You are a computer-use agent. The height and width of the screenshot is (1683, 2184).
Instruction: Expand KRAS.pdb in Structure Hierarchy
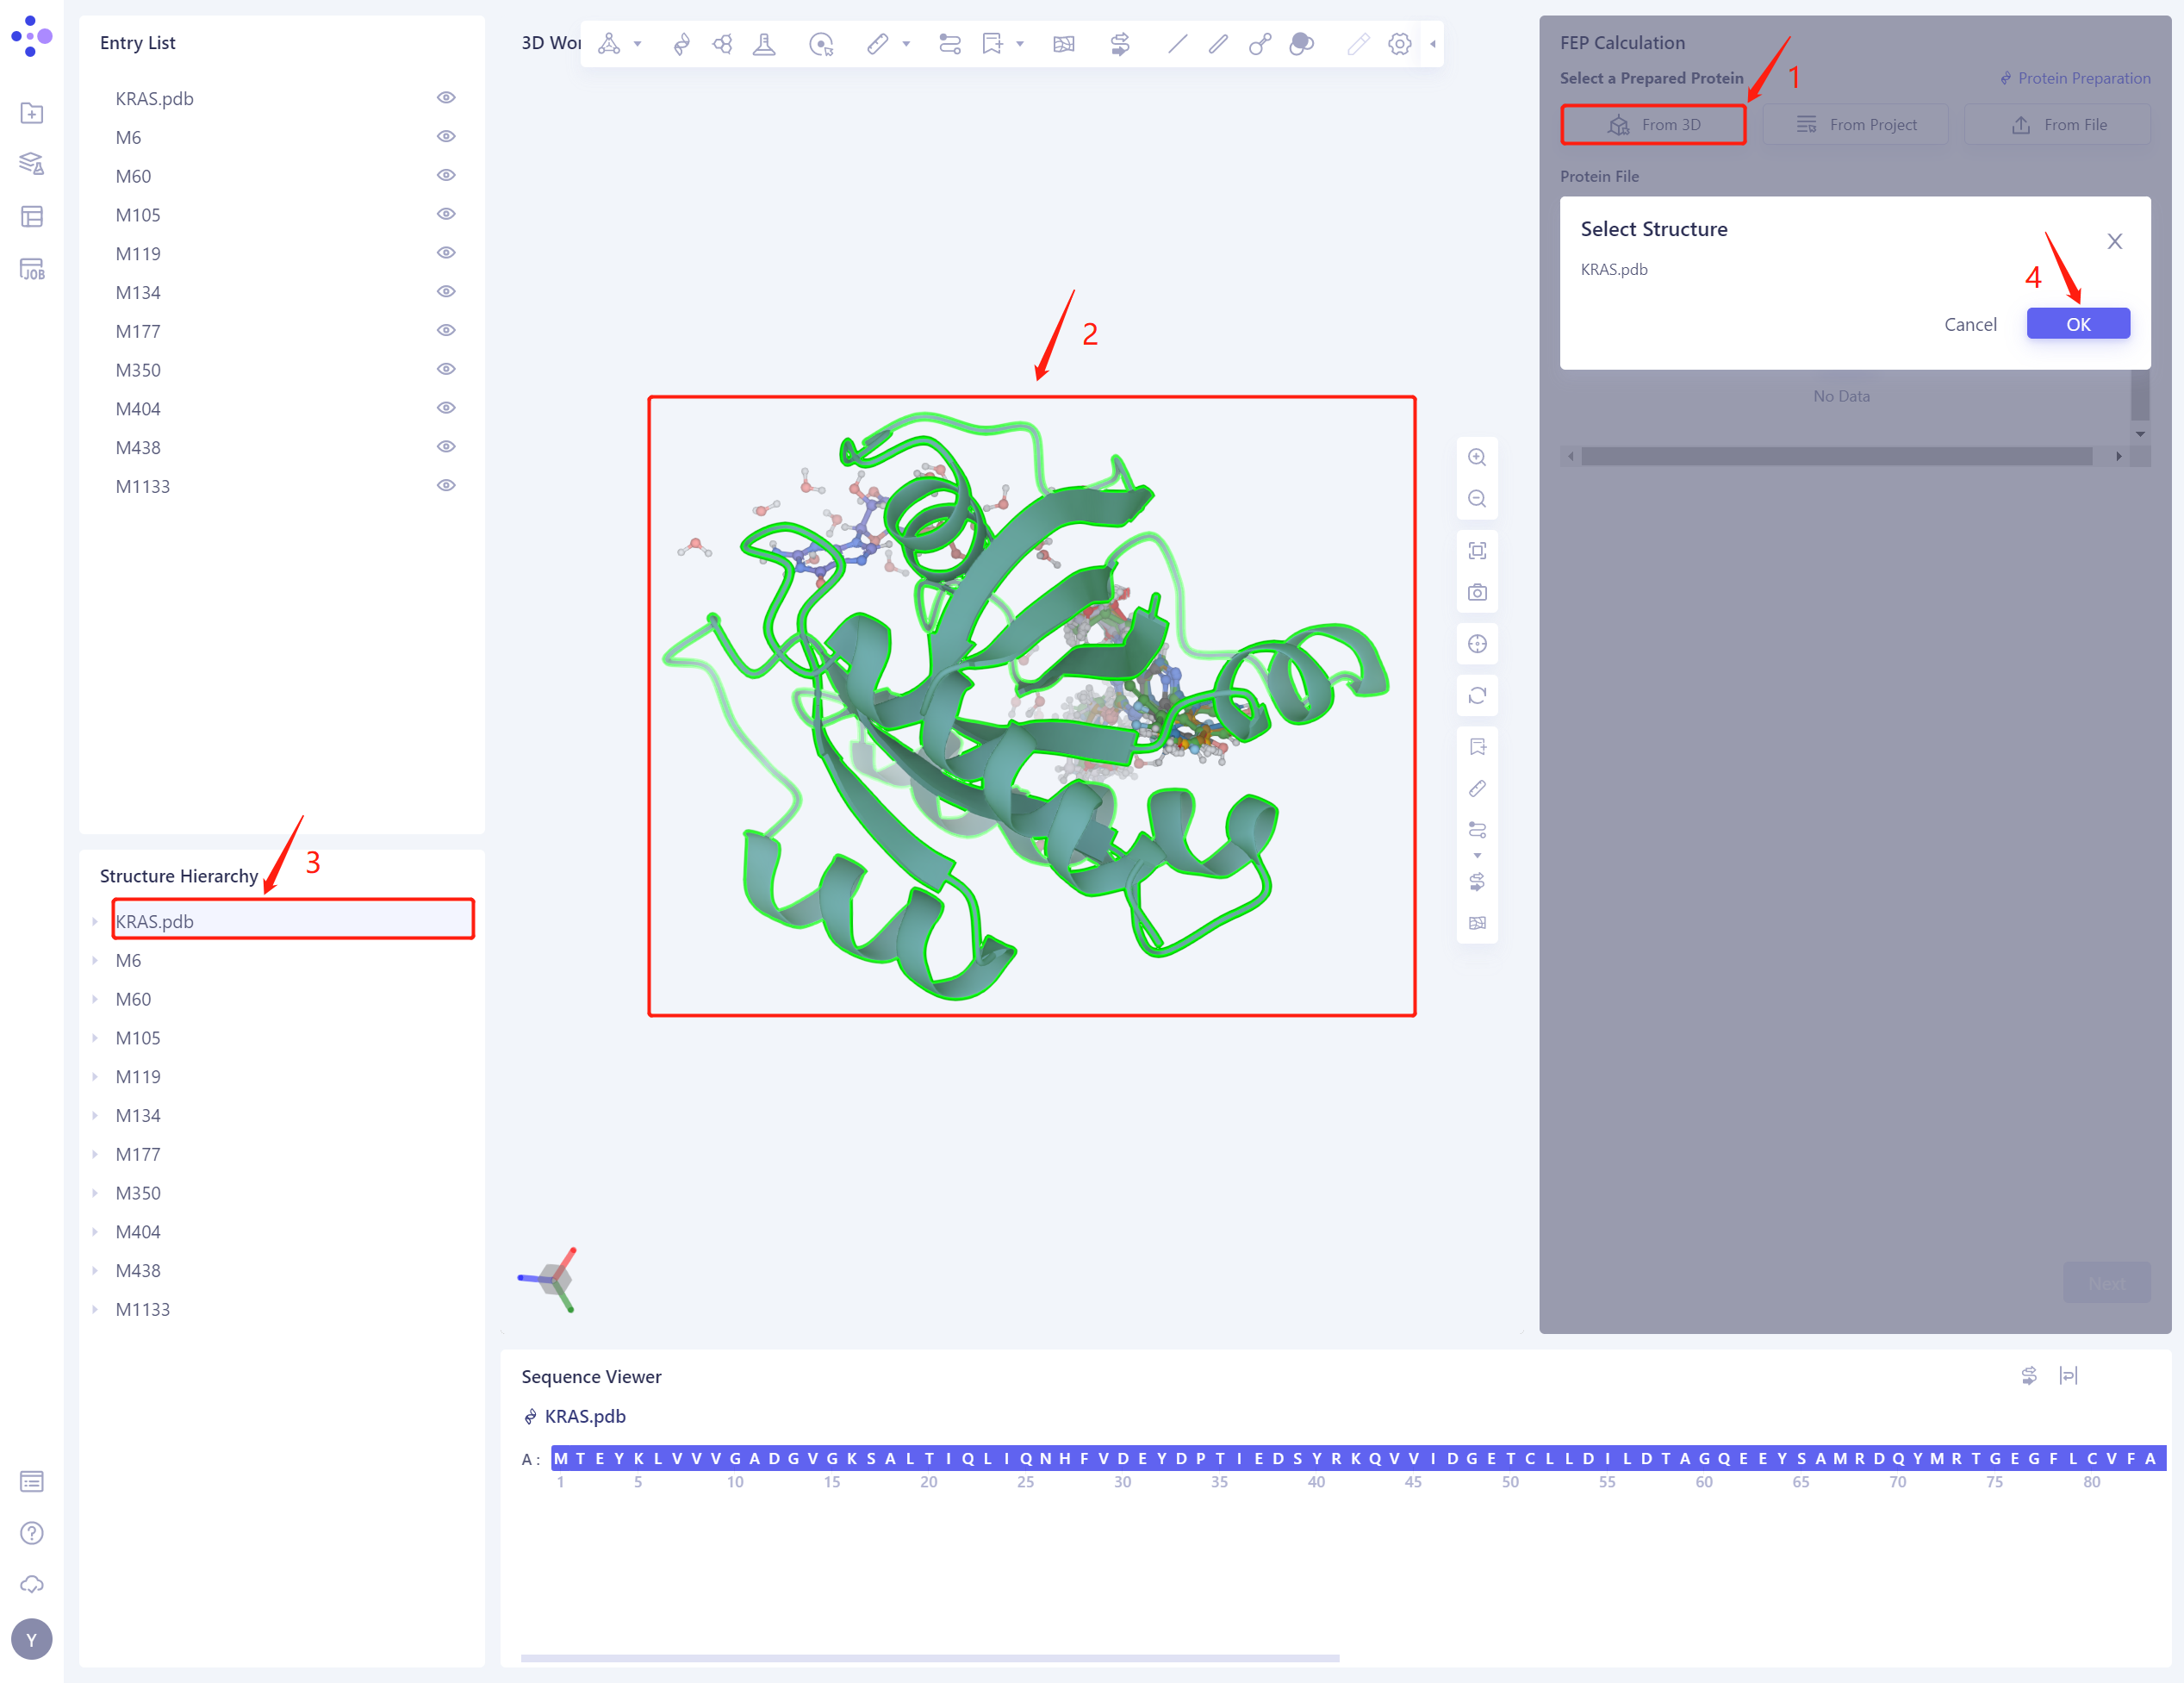[95, 922]
